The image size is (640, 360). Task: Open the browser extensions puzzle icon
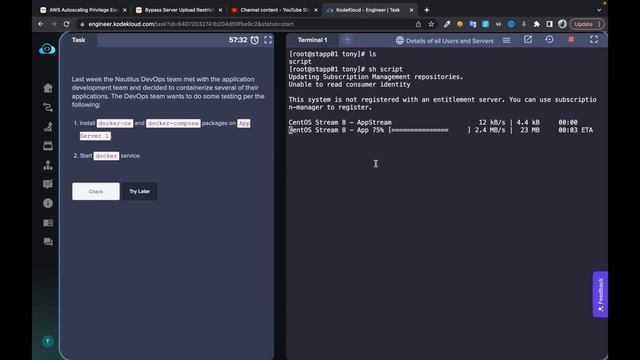coord(536,24)
